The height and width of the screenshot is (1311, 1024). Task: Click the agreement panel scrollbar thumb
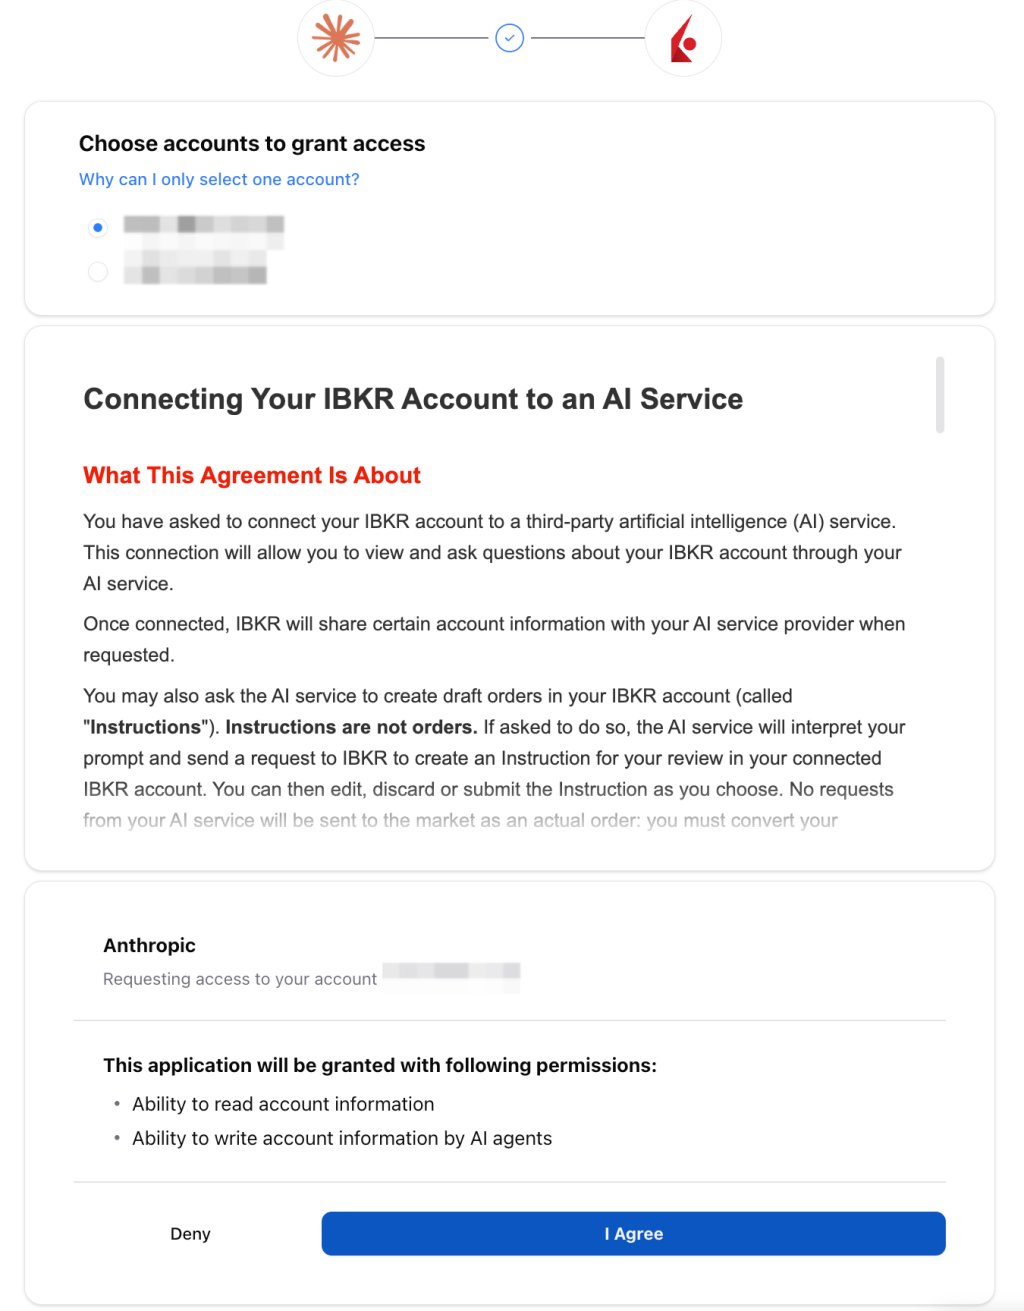point(940,395)
